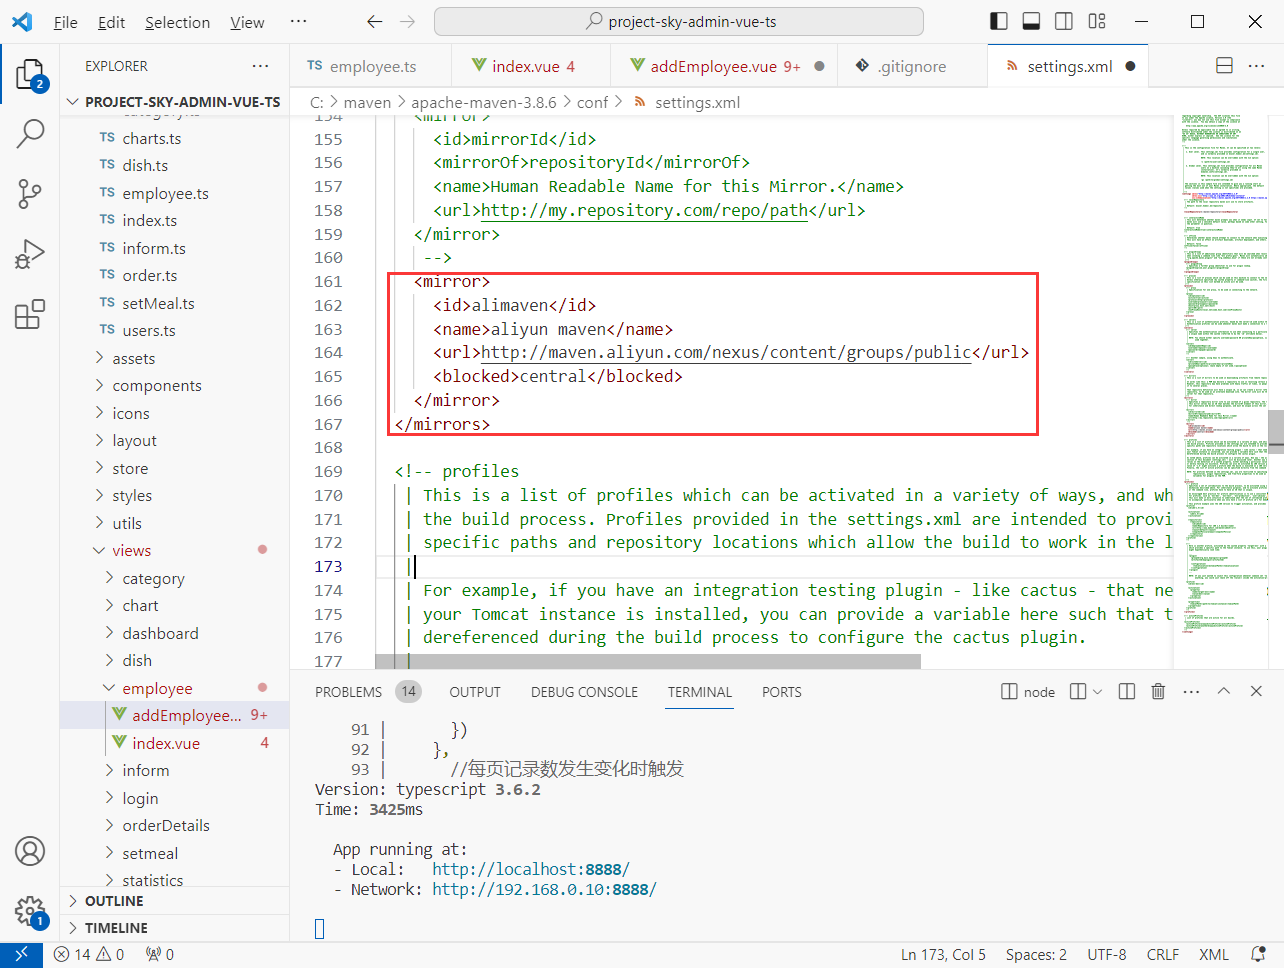
Task: Open the 192.168.0.10:8888 network link
Action: [544, 889]
